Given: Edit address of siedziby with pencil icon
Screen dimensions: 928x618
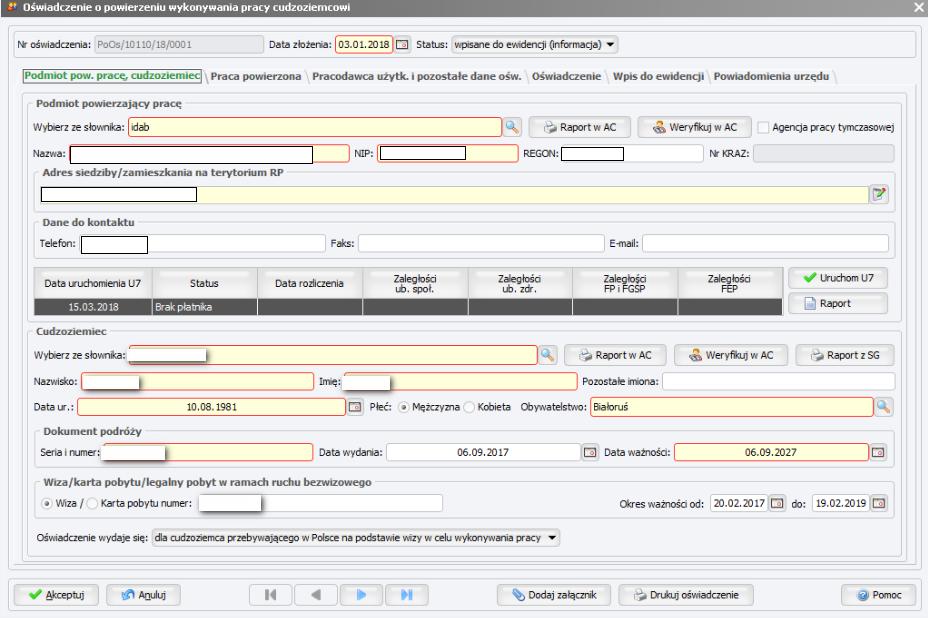Looking at the screenshot, I should click(879, 194).
